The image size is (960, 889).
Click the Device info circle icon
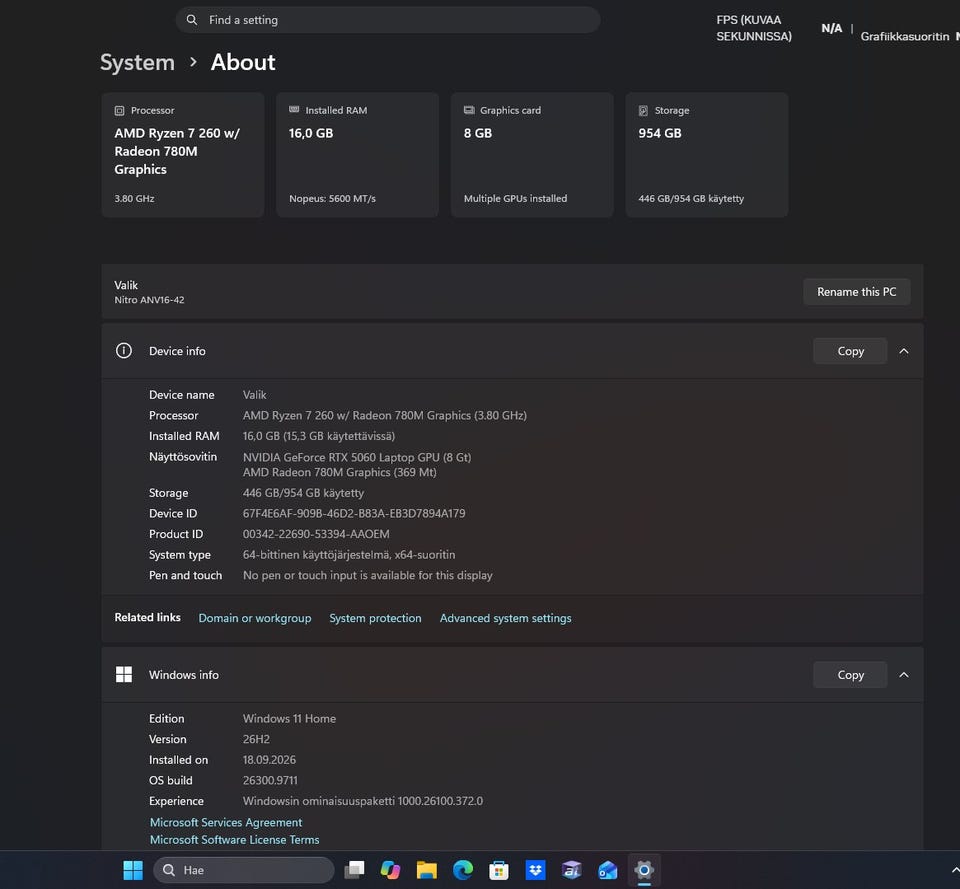click(124, 351)
